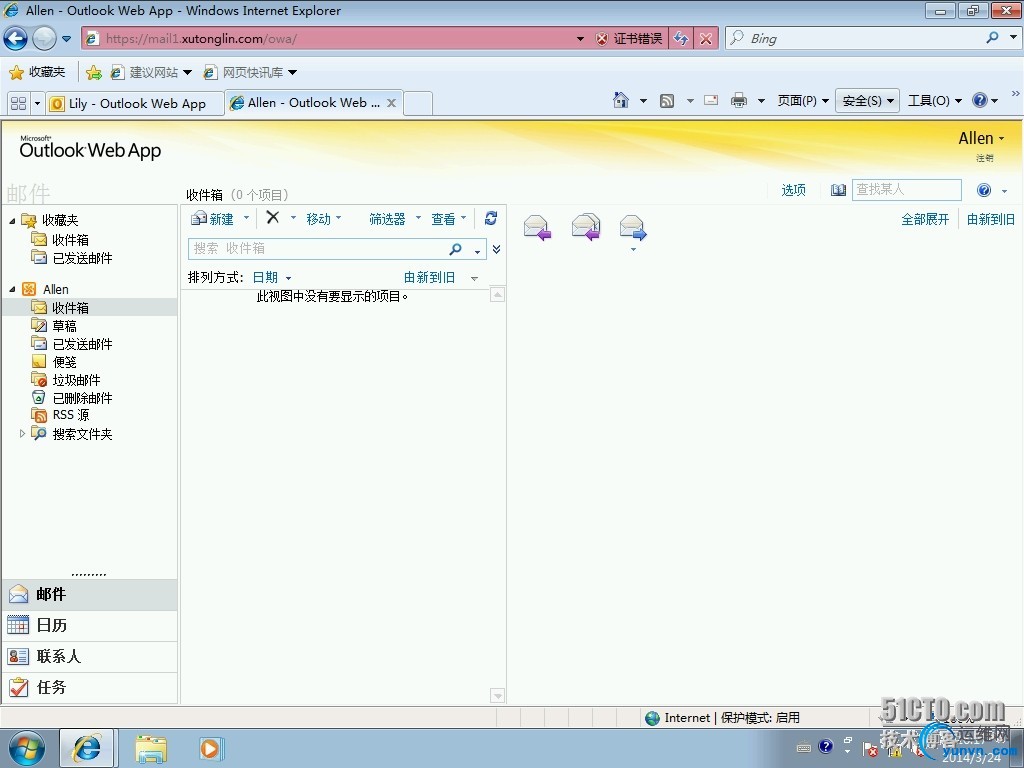1024x768 pixels.
Task: Click the Forward message icon
Action: pos(633,228)
